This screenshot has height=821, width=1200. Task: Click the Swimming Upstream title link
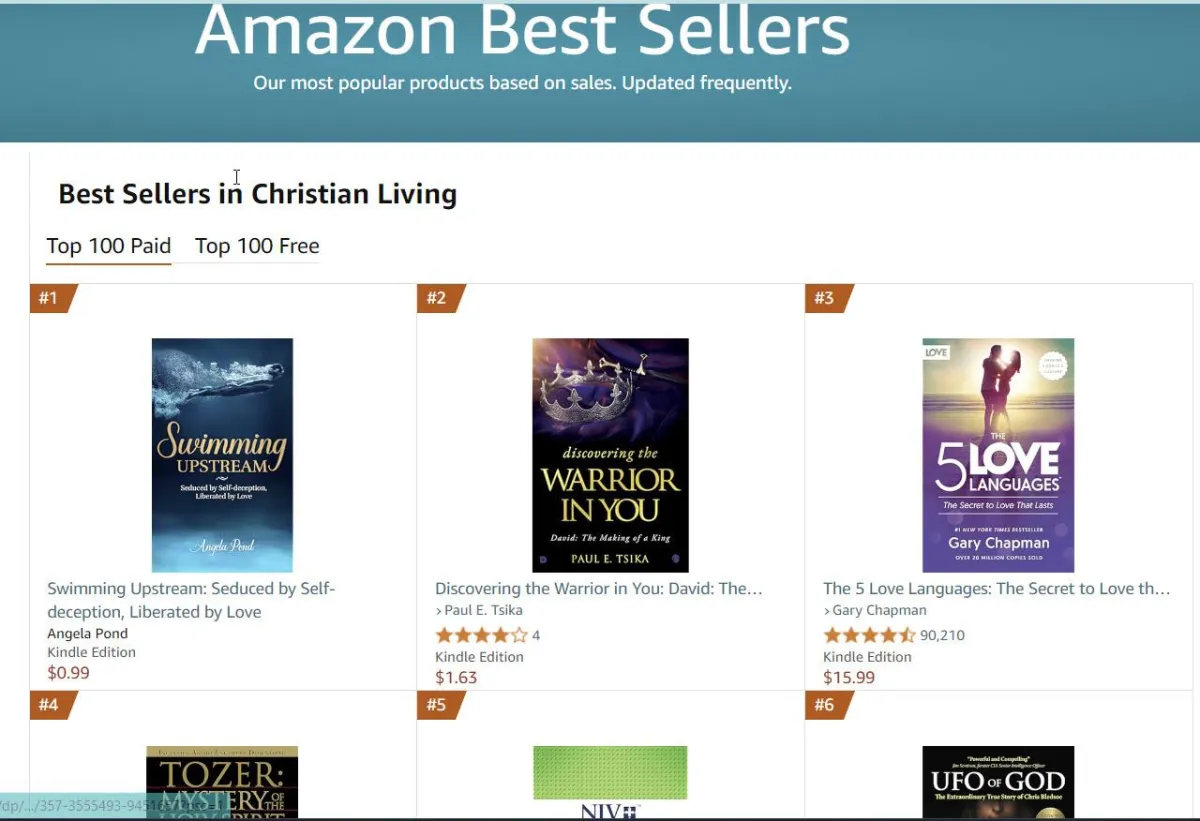coord(191,600)
